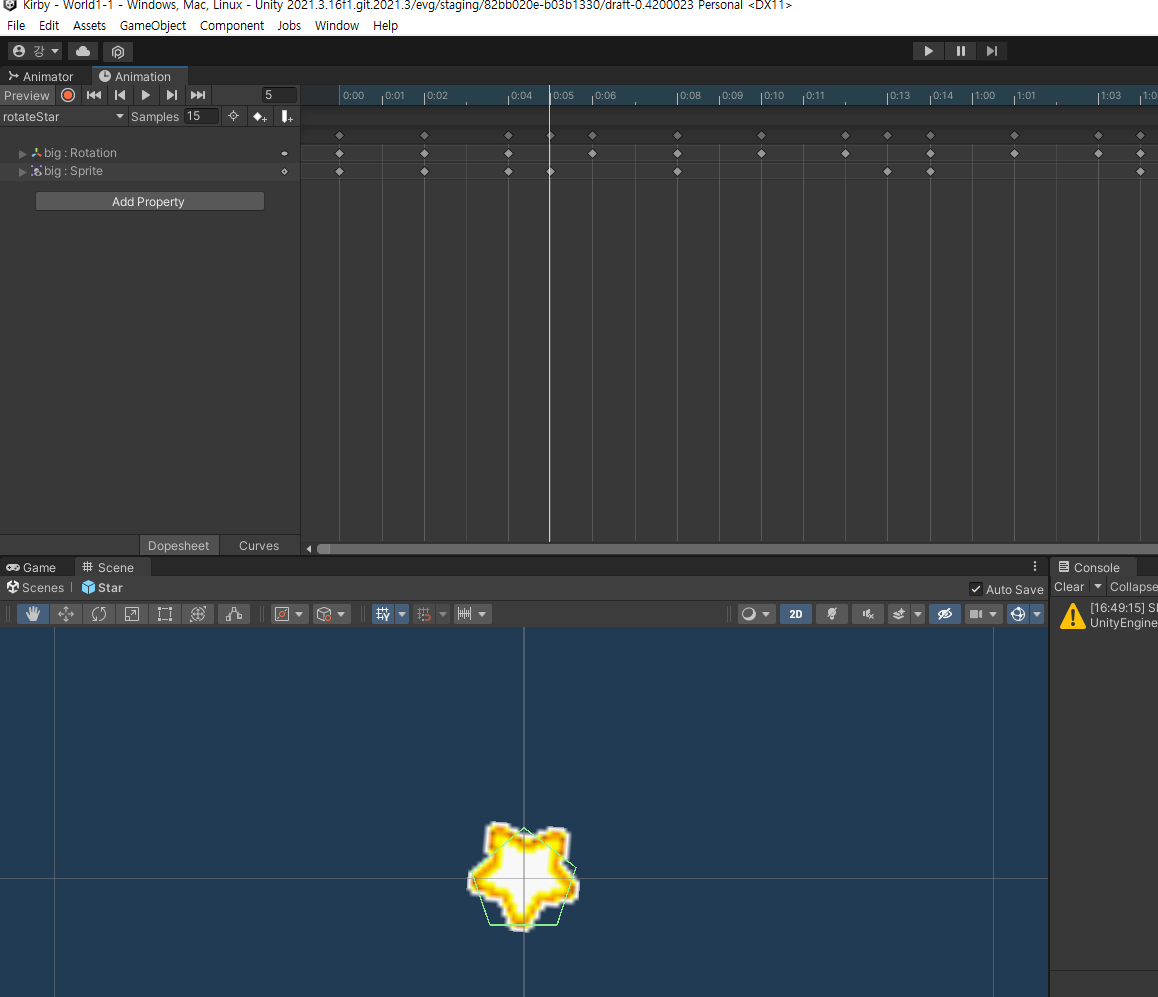Select the Rect tool
Screen dimensions: 1158x997
[165, 614]
